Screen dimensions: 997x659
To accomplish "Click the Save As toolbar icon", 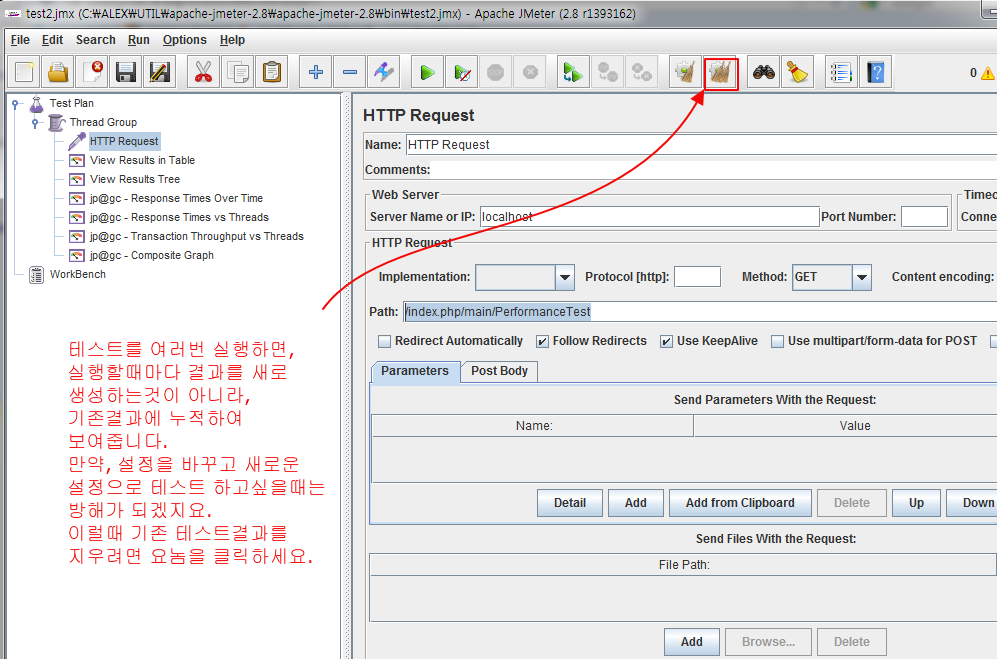I will pyautogui.click(x=160, y=73).
